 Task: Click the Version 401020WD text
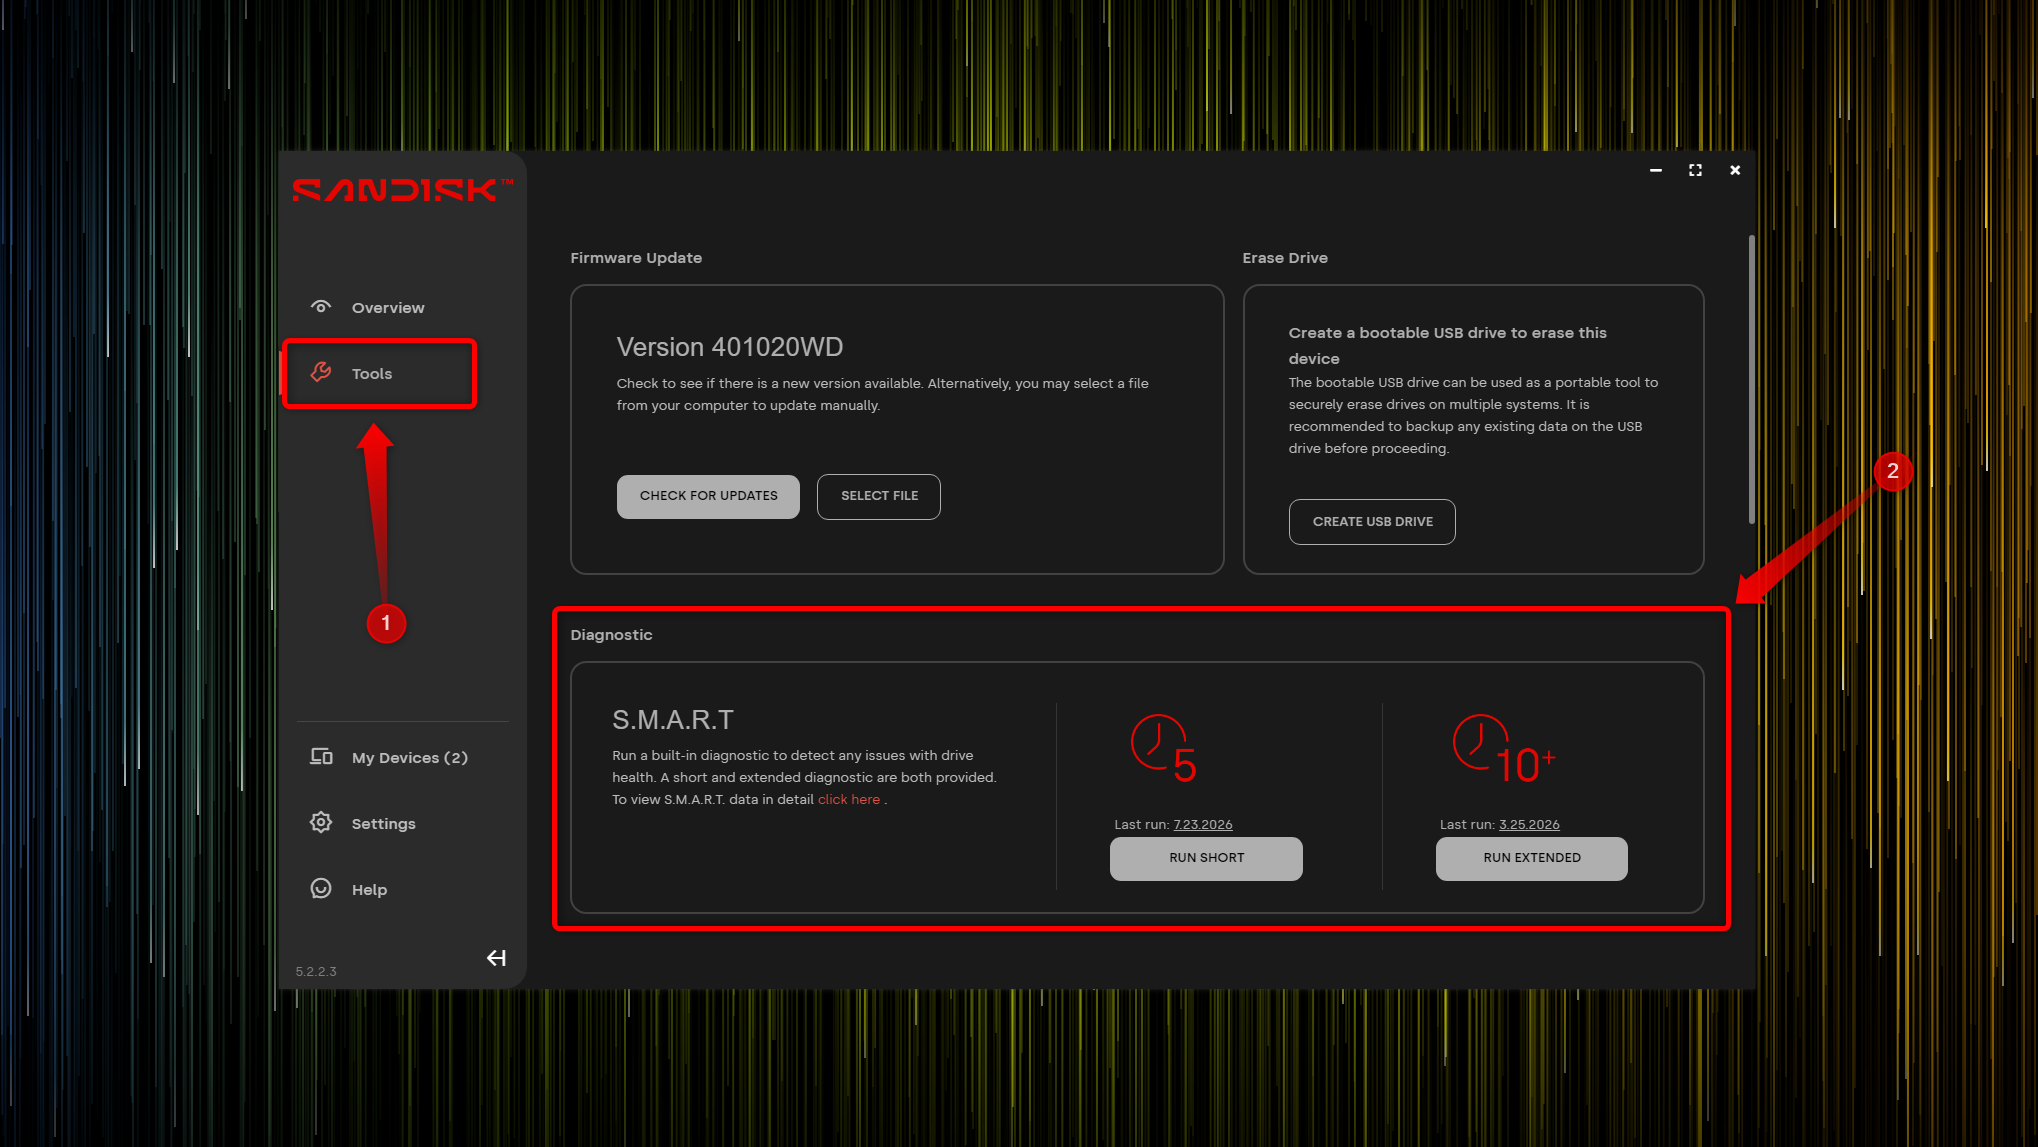(730, 347)
